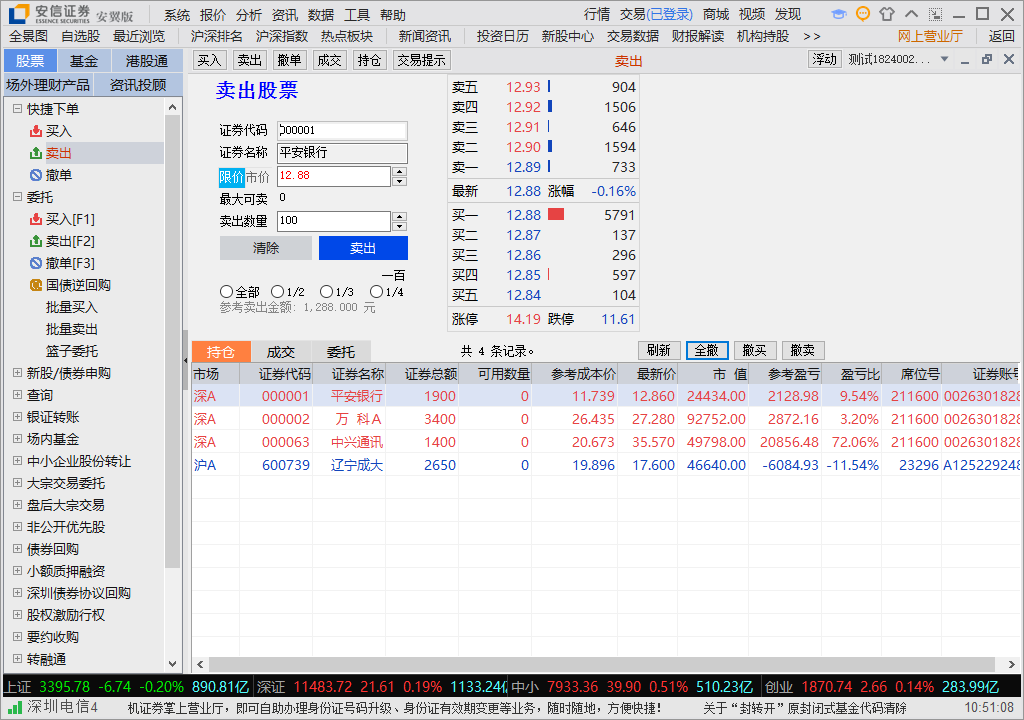Click the 浮动 button
The image size is (1024, 720).
[x=824, y=59]
